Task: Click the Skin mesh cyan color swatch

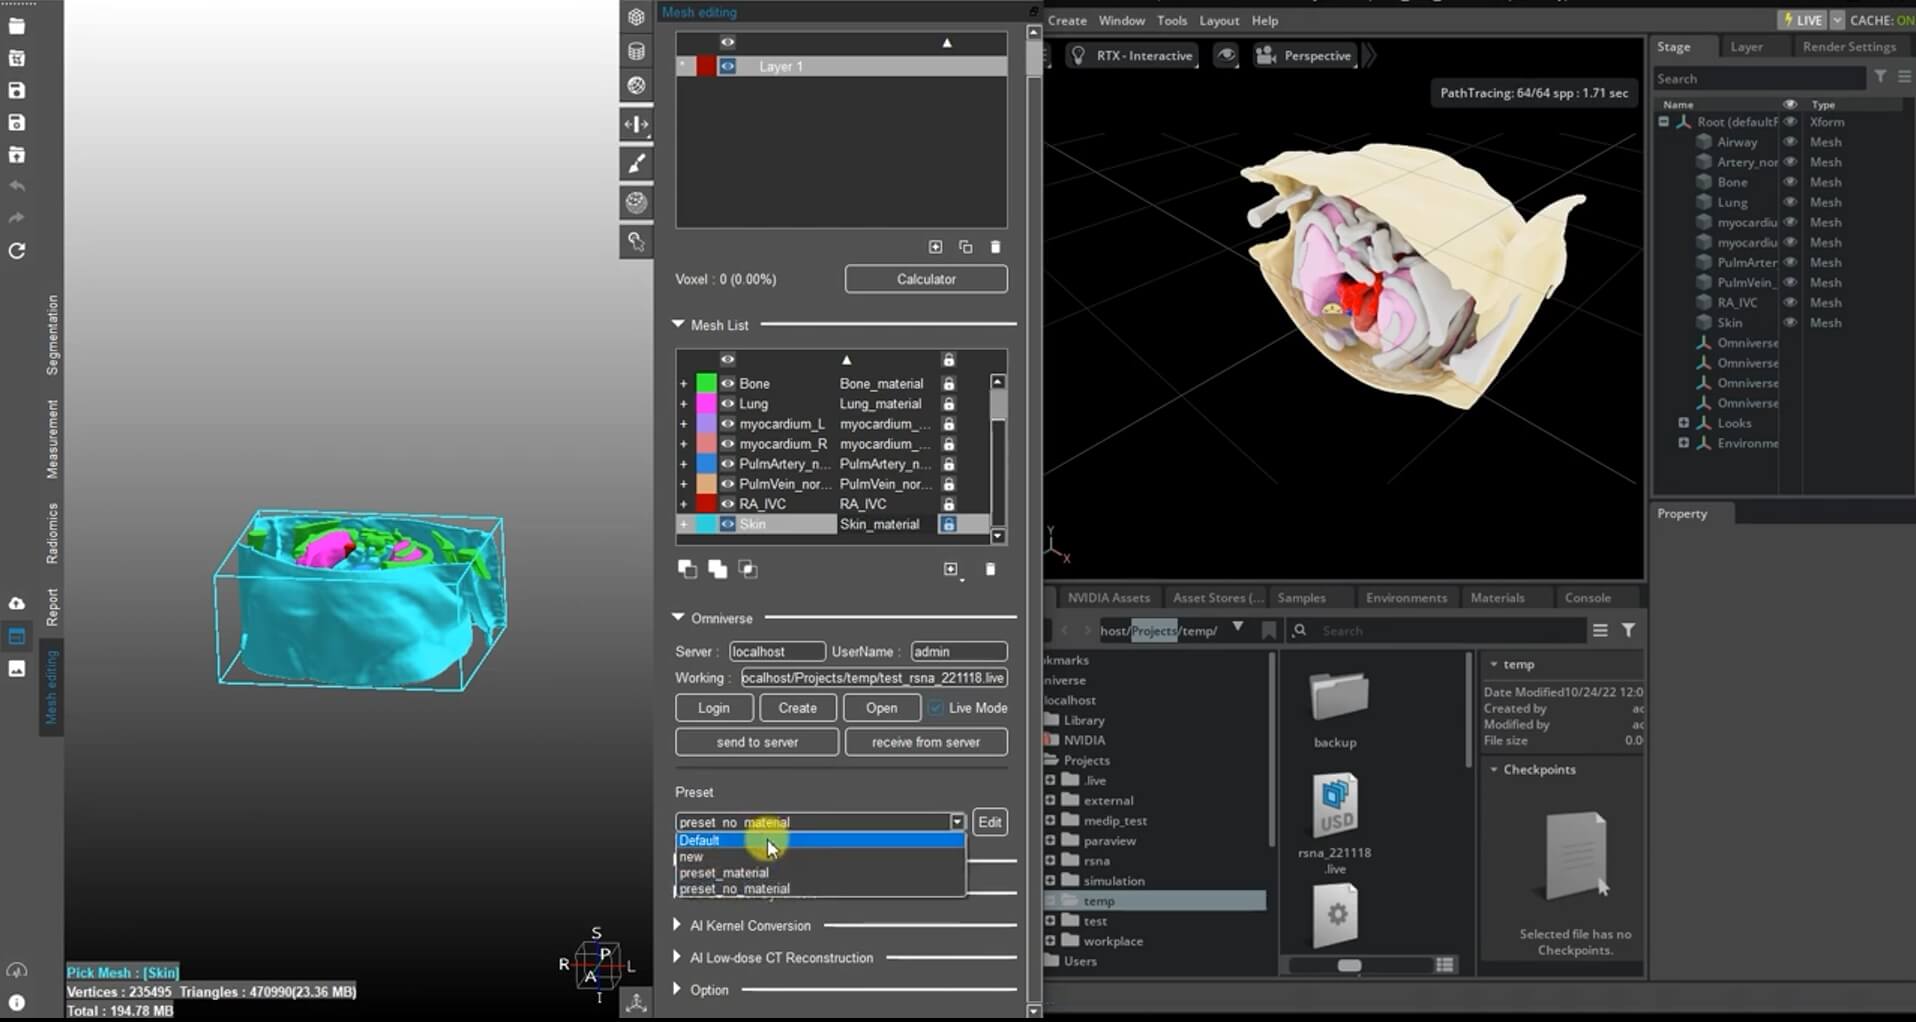Action: click(706, 524)
